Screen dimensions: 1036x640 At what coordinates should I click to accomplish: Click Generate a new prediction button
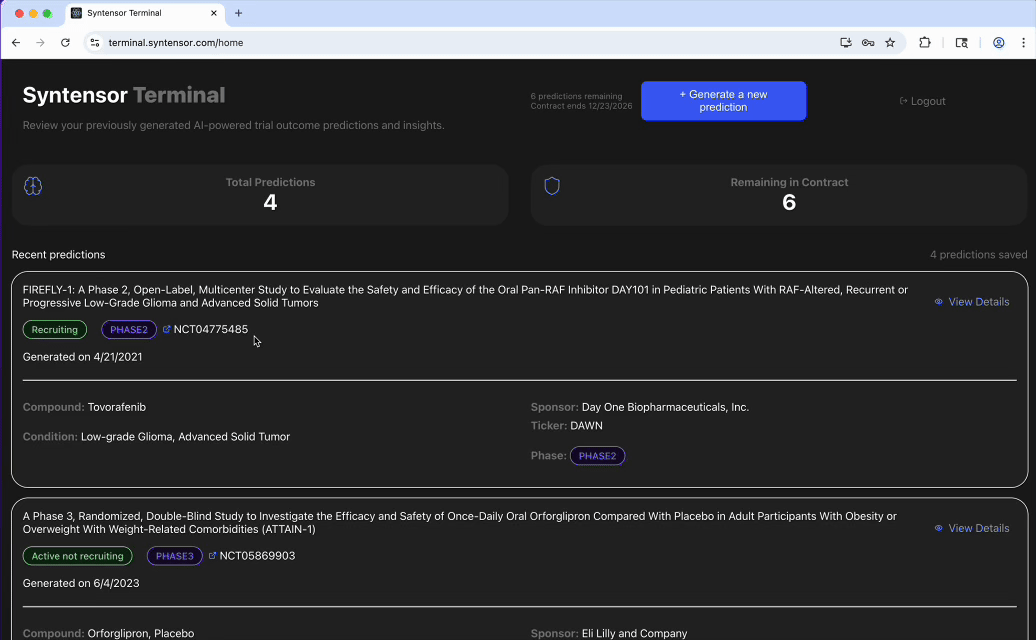tap(723, 101)
